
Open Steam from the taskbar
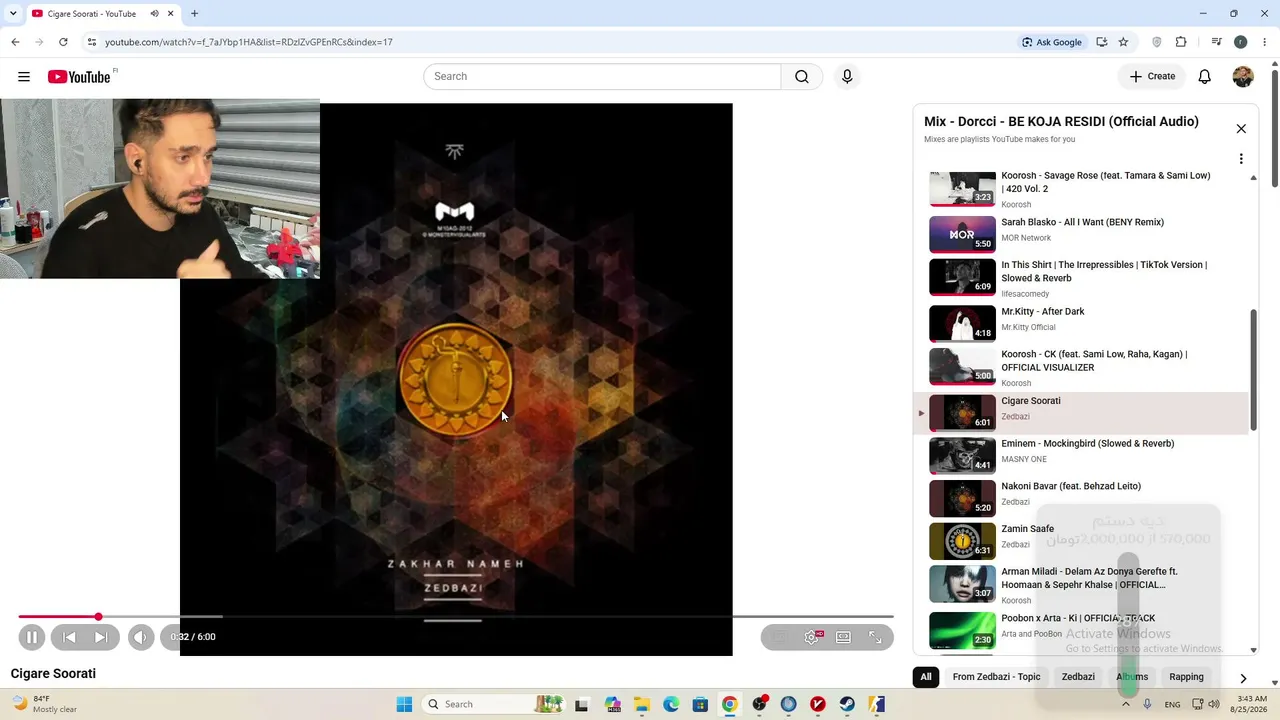coord(847,704)
